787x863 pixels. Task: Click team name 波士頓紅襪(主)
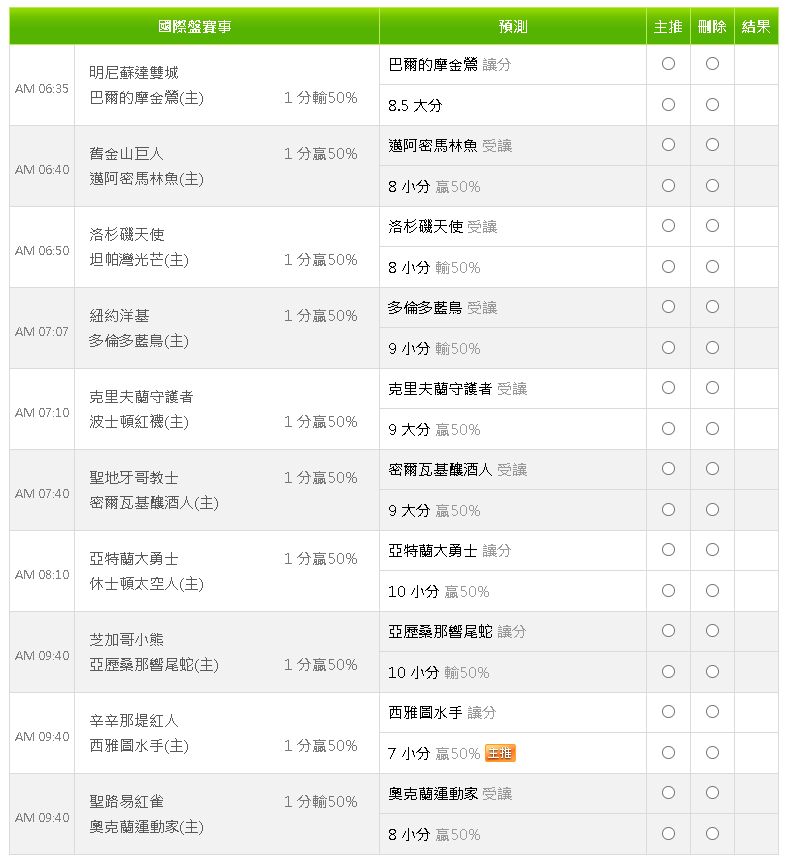pyautogui.click(x=139, y=422)
